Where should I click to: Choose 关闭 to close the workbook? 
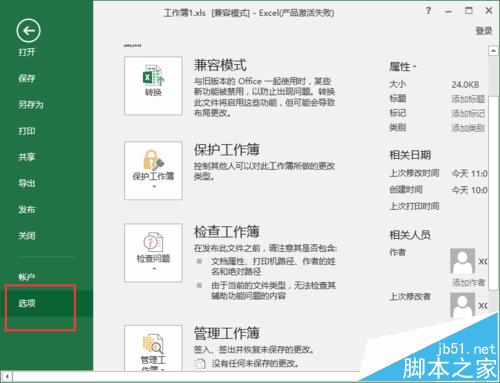(27, 236)
